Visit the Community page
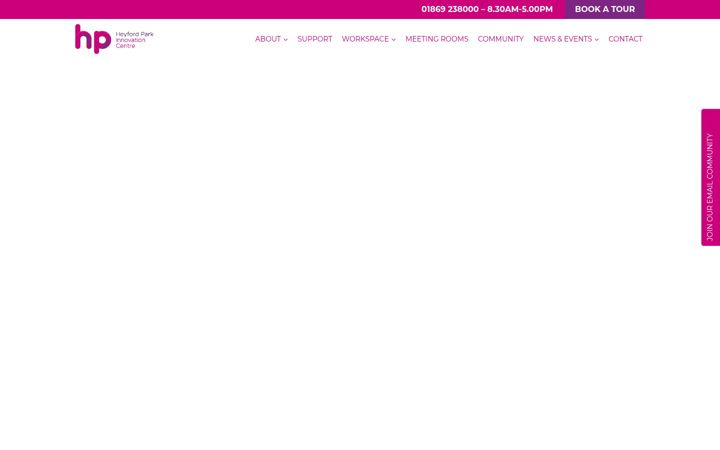Screen dimensions: 720x450 [x=501, y=39]
